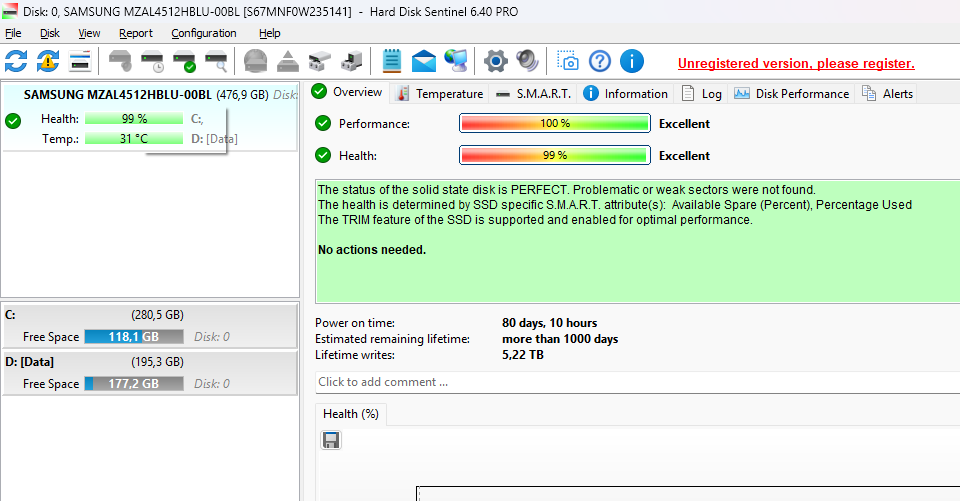Click the gray disk-with-dial test icon
This screenshot has width=960, height=501.
pyautogui.click(x=120, y=61)
